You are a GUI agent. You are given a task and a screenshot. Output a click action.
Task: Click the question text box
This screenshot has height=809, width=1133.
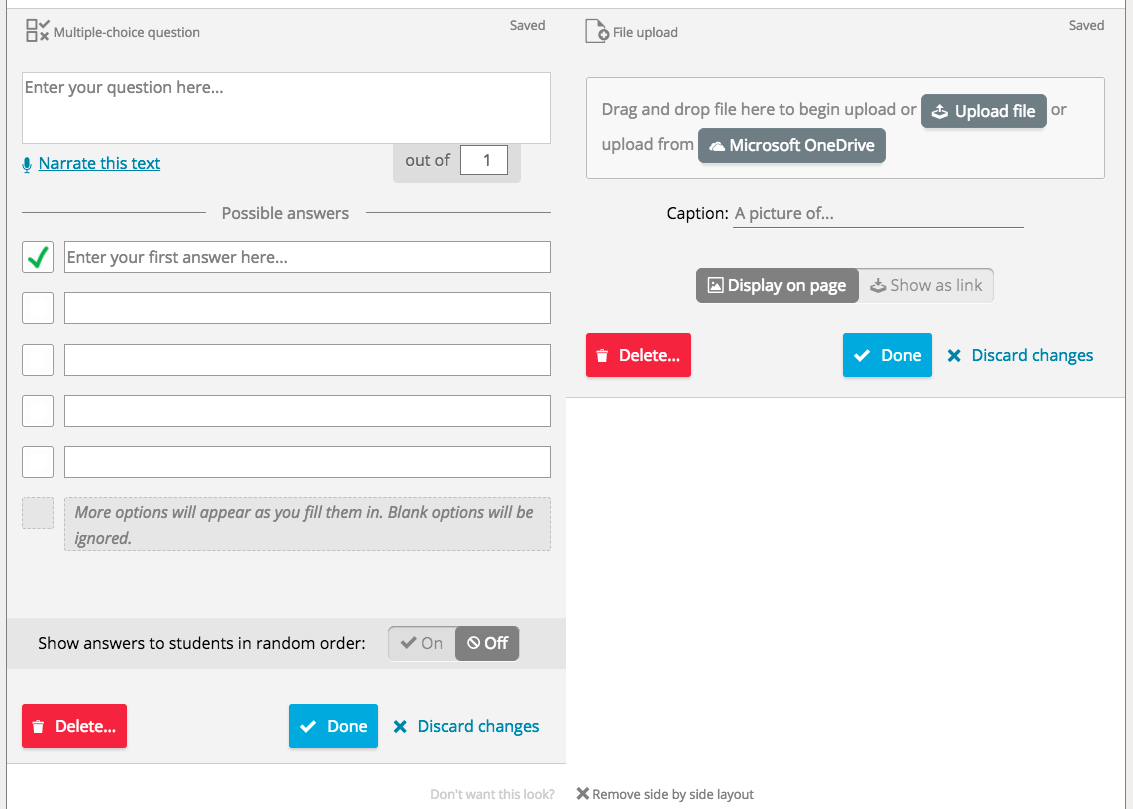286,108
